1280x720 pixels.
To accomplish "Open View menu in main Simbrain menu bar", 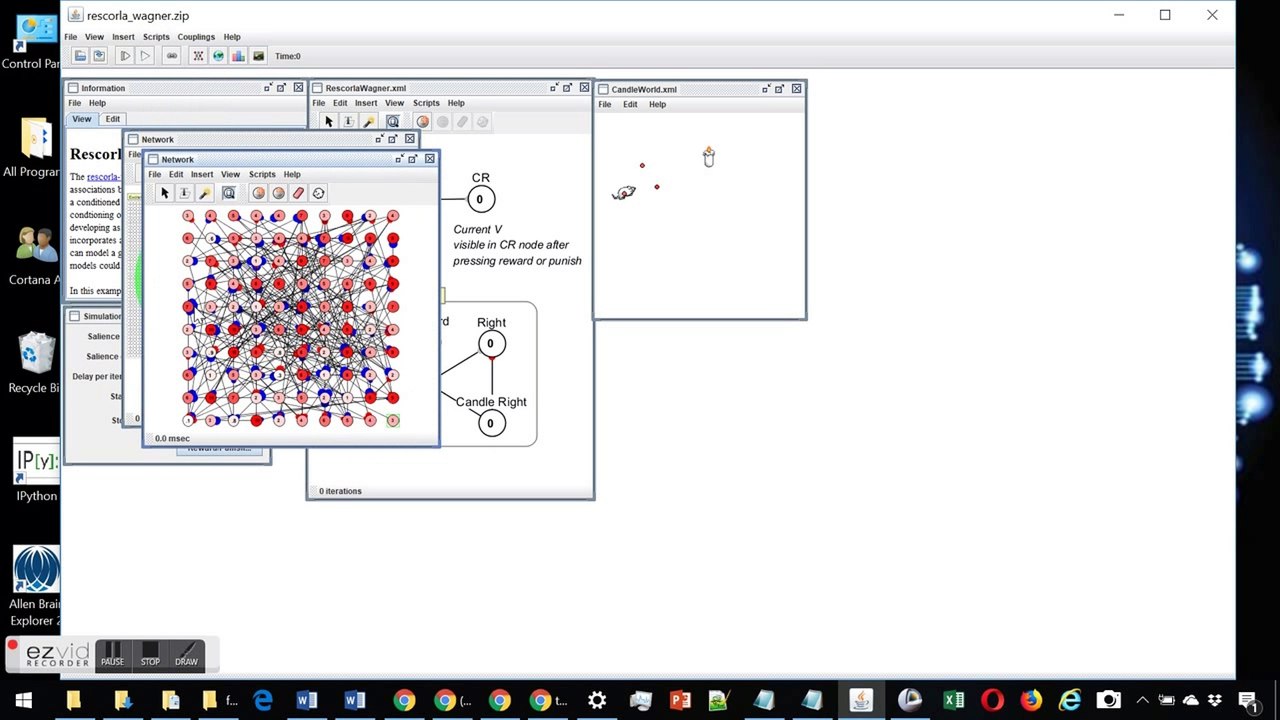I will tap(94, 37).
